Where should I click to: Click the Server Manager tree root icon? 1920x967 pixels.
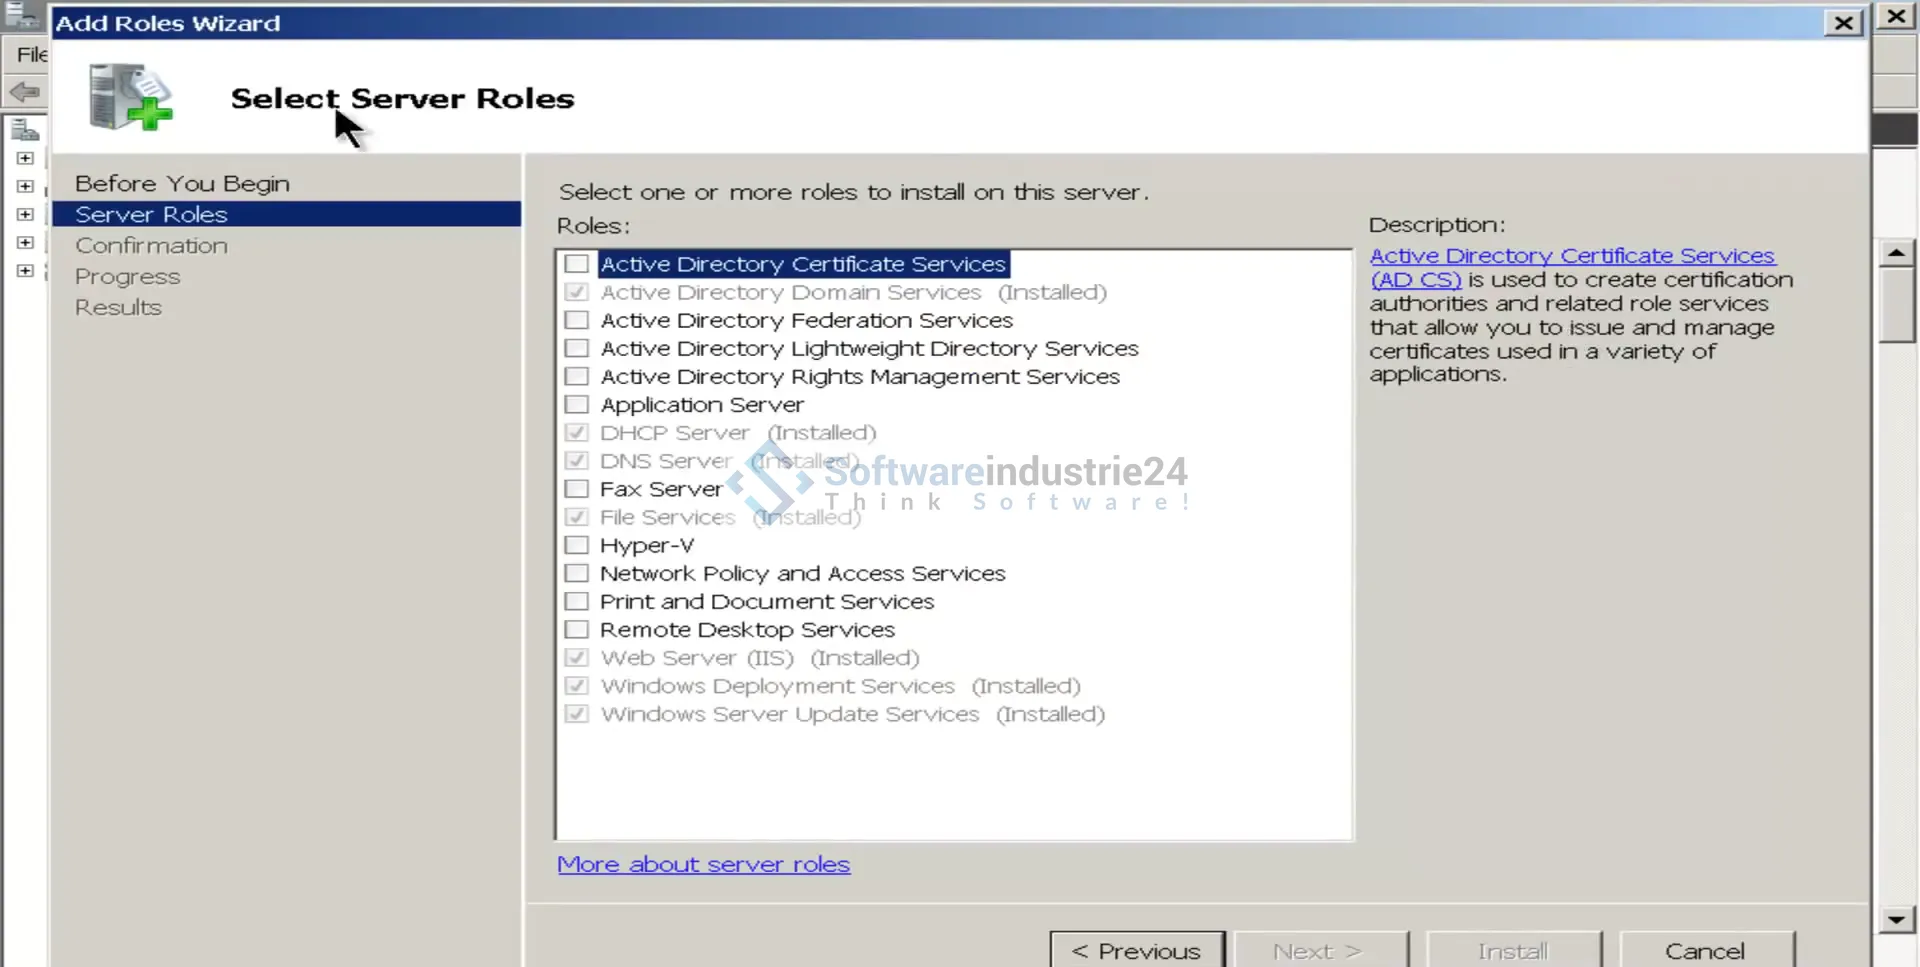coord(24,129)
